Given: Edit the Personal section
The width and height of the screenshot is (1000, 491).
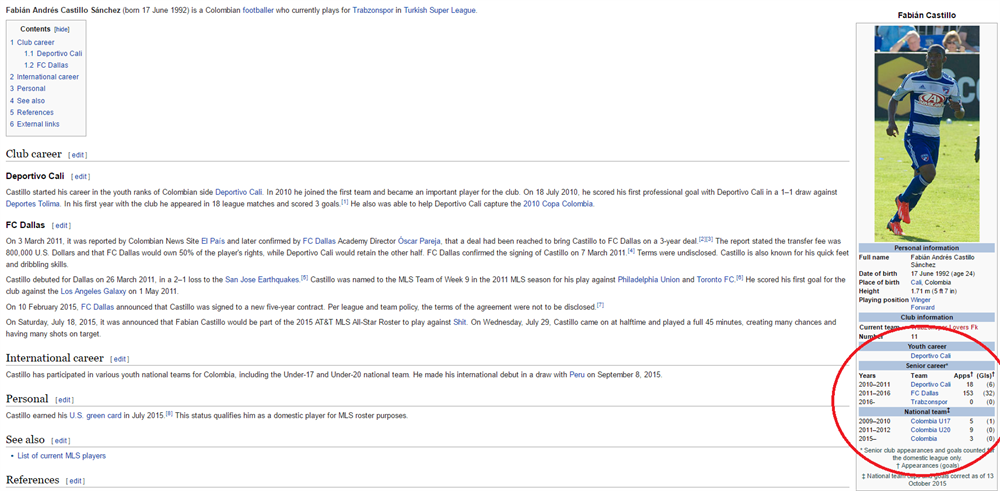Looking at the screenshot, I should [x=65, y=400].
